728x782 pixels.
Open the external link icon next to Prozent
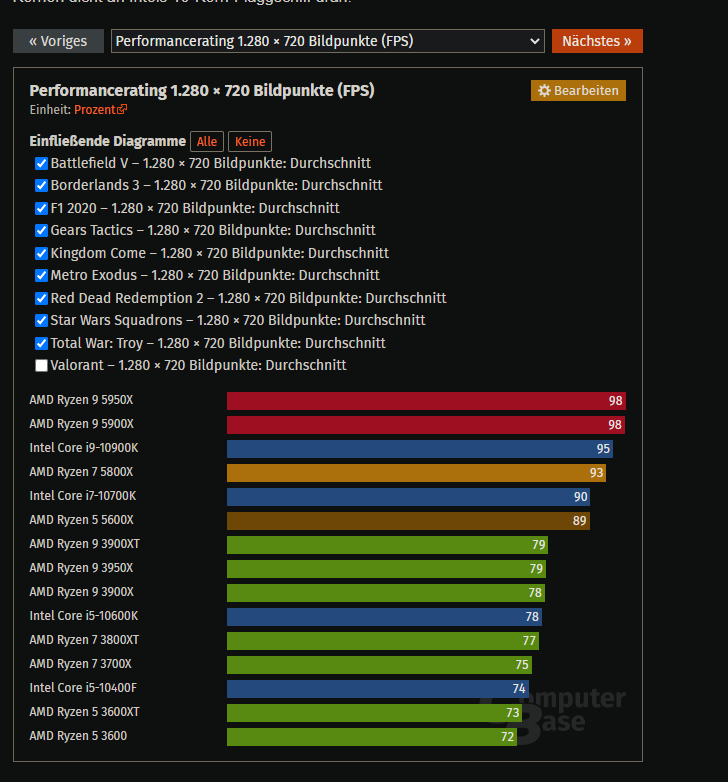click(122, 109)
